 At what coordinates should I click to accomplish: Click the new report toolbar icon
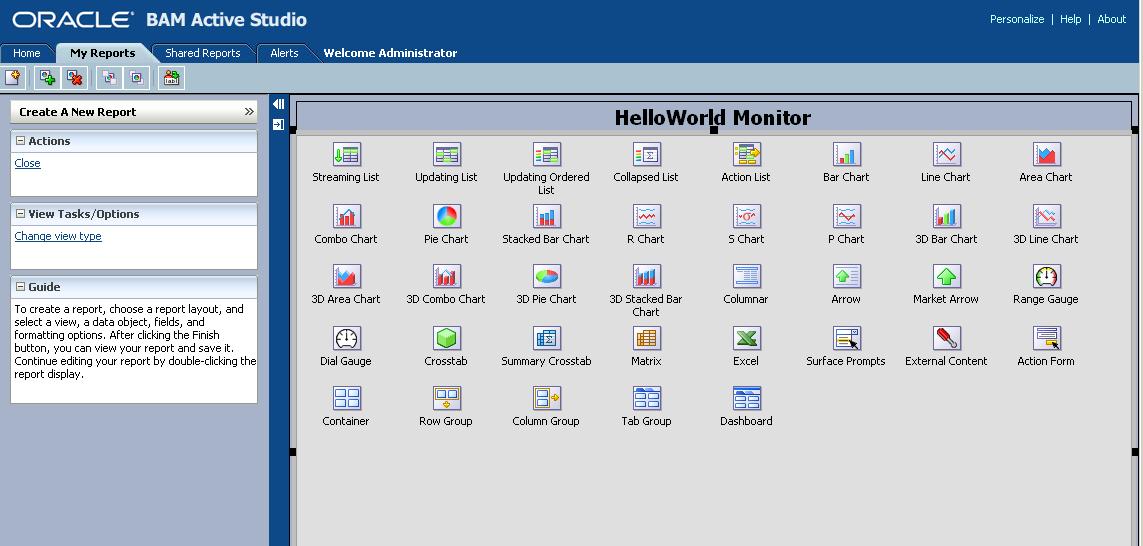[x=13, y=78]
